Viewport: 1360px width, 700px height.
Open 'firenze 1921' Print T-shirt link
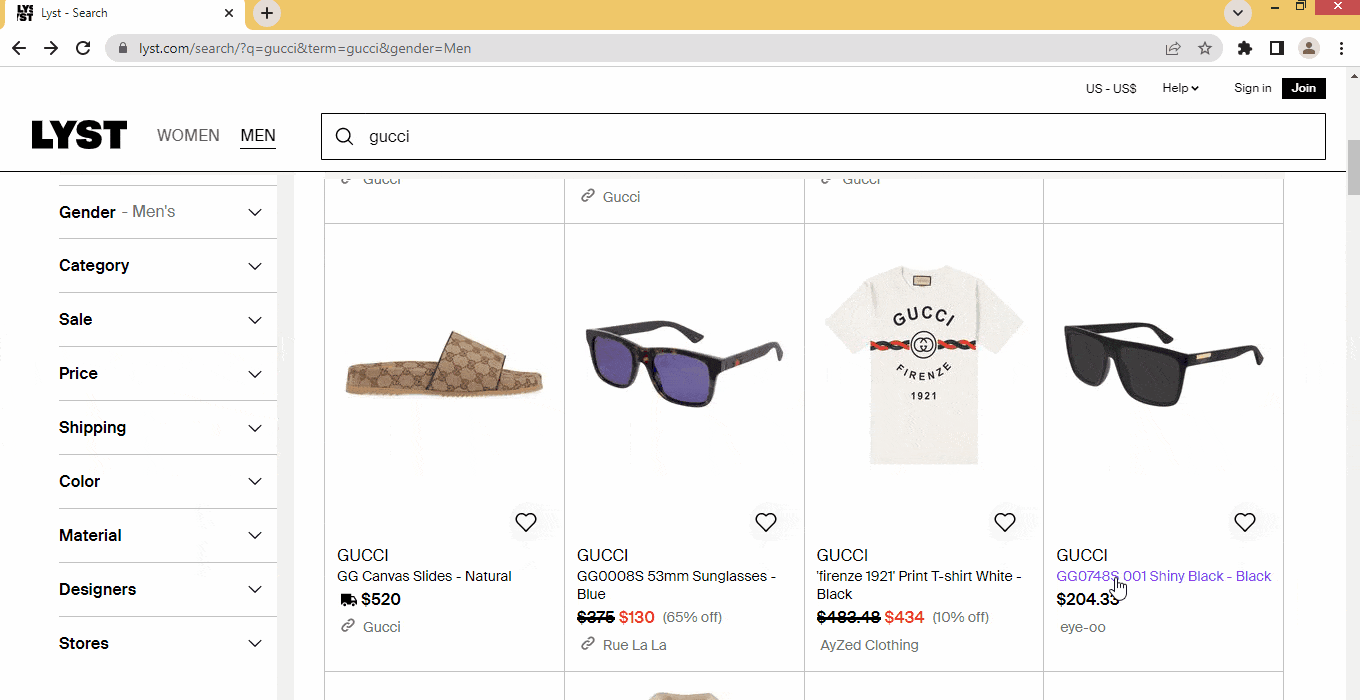click(x=919, y=585)
